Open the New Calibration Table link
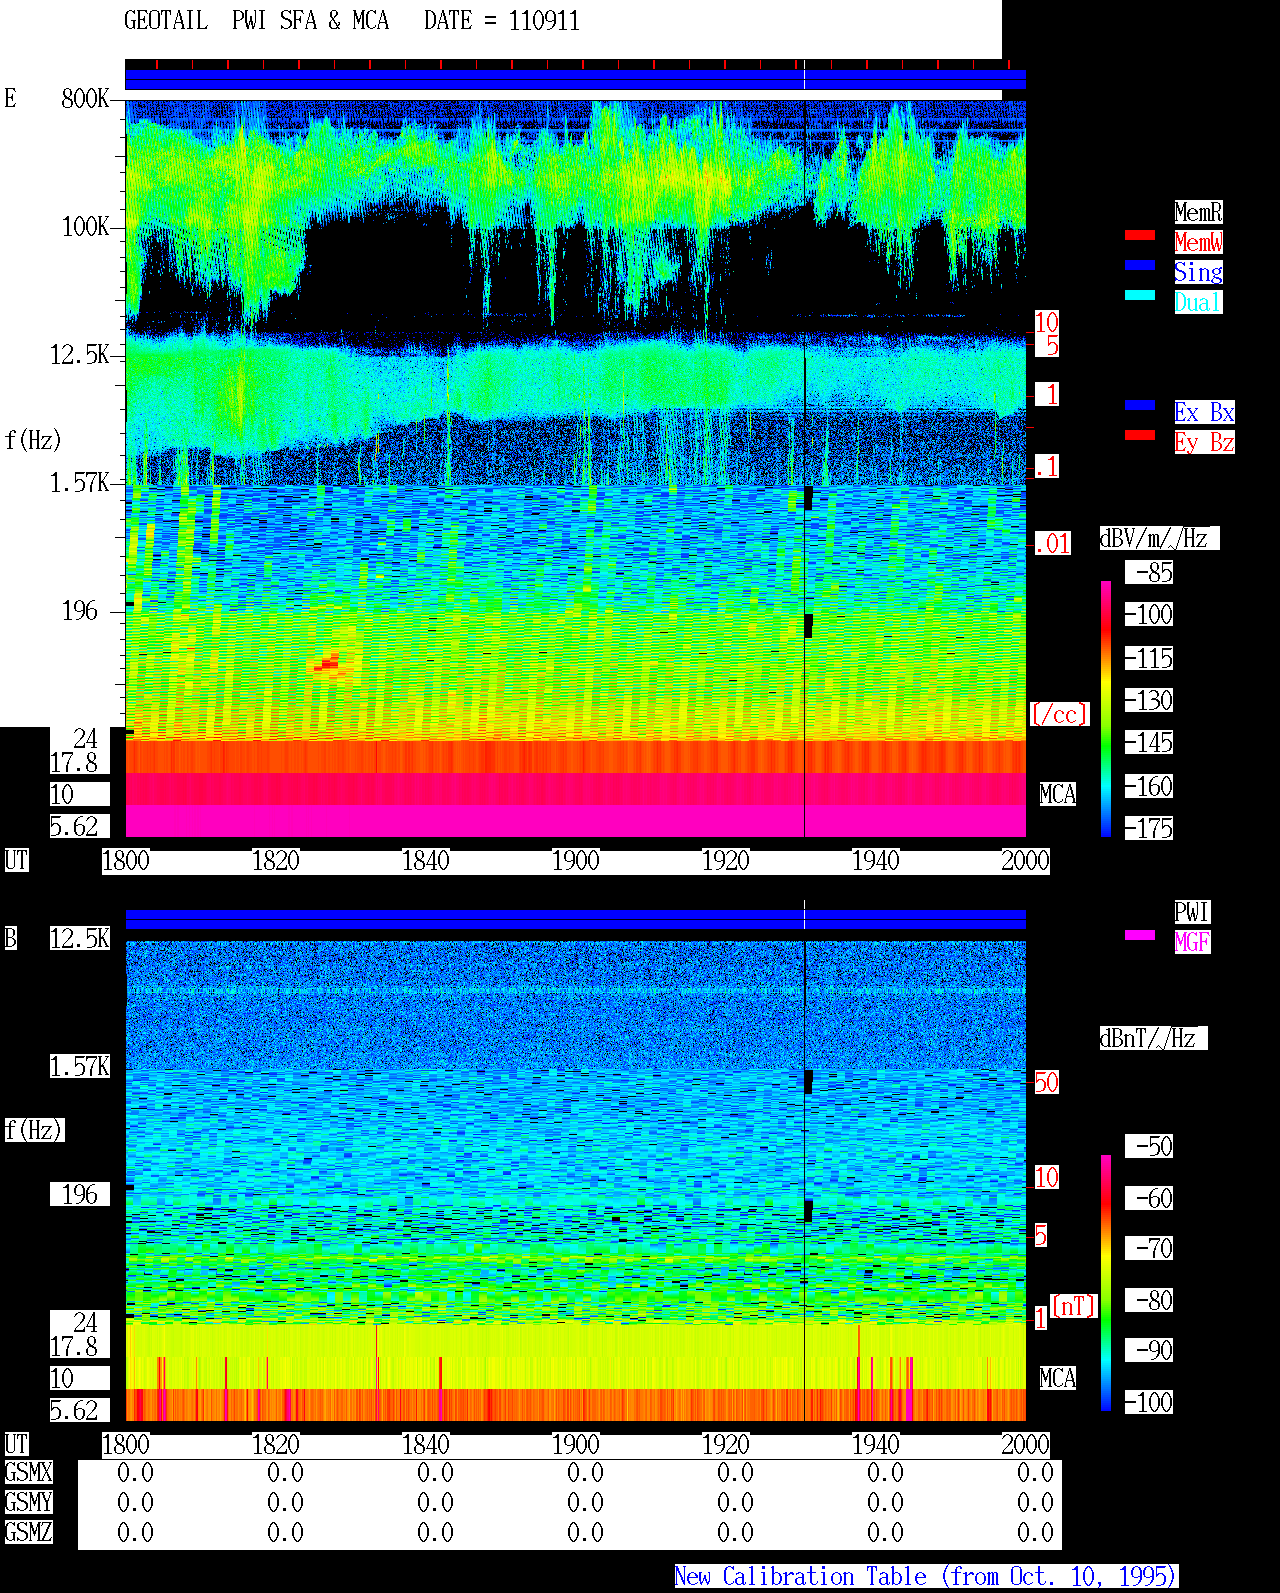 [926, 1577]
